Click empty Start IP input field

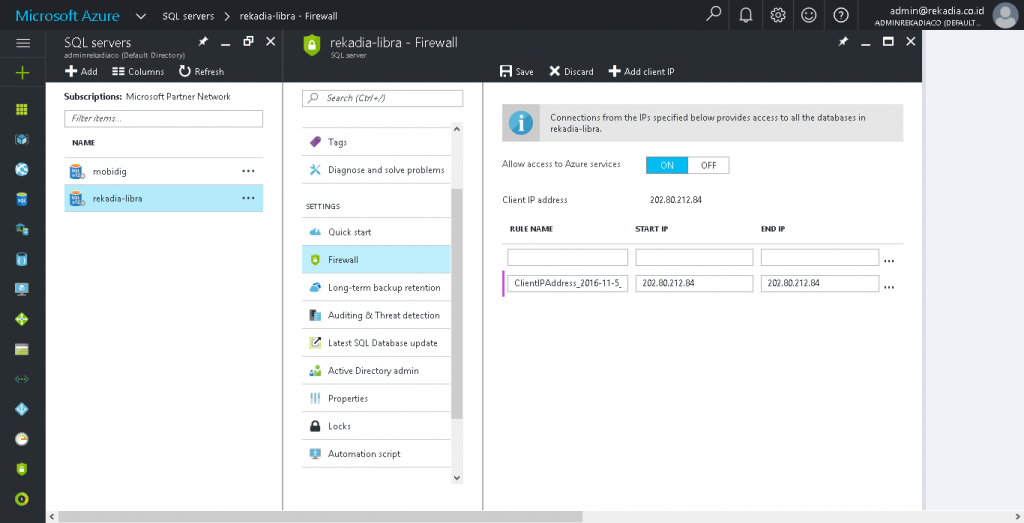pyautogui.click(x=694, y=257)
